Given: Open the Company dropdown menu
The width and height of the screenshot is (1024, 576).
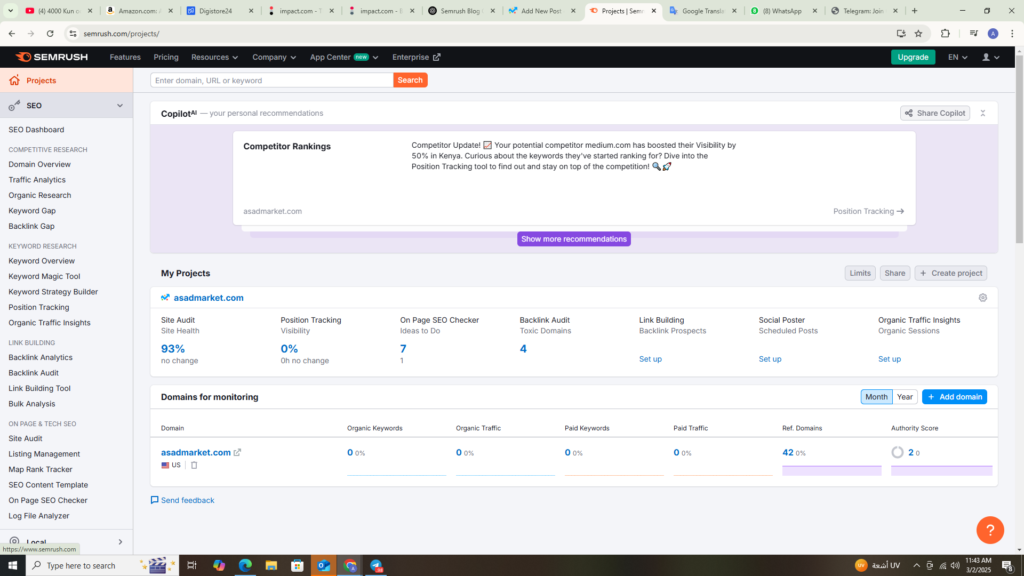Looking at the screenshot, I should pyautogui.click(x=274, y=57).
